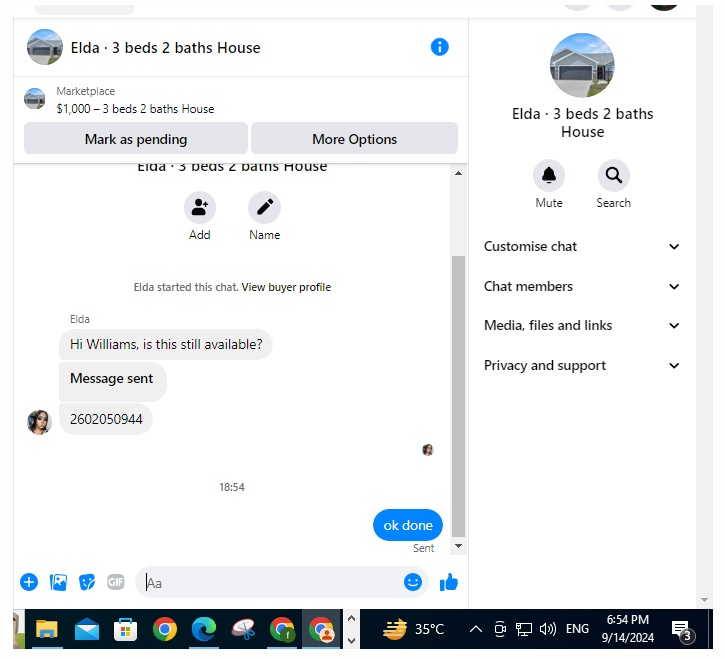Click meet now camera tray icon
Image resolution: width=725 pixels, height=659 pixels.
coord(500,629)
